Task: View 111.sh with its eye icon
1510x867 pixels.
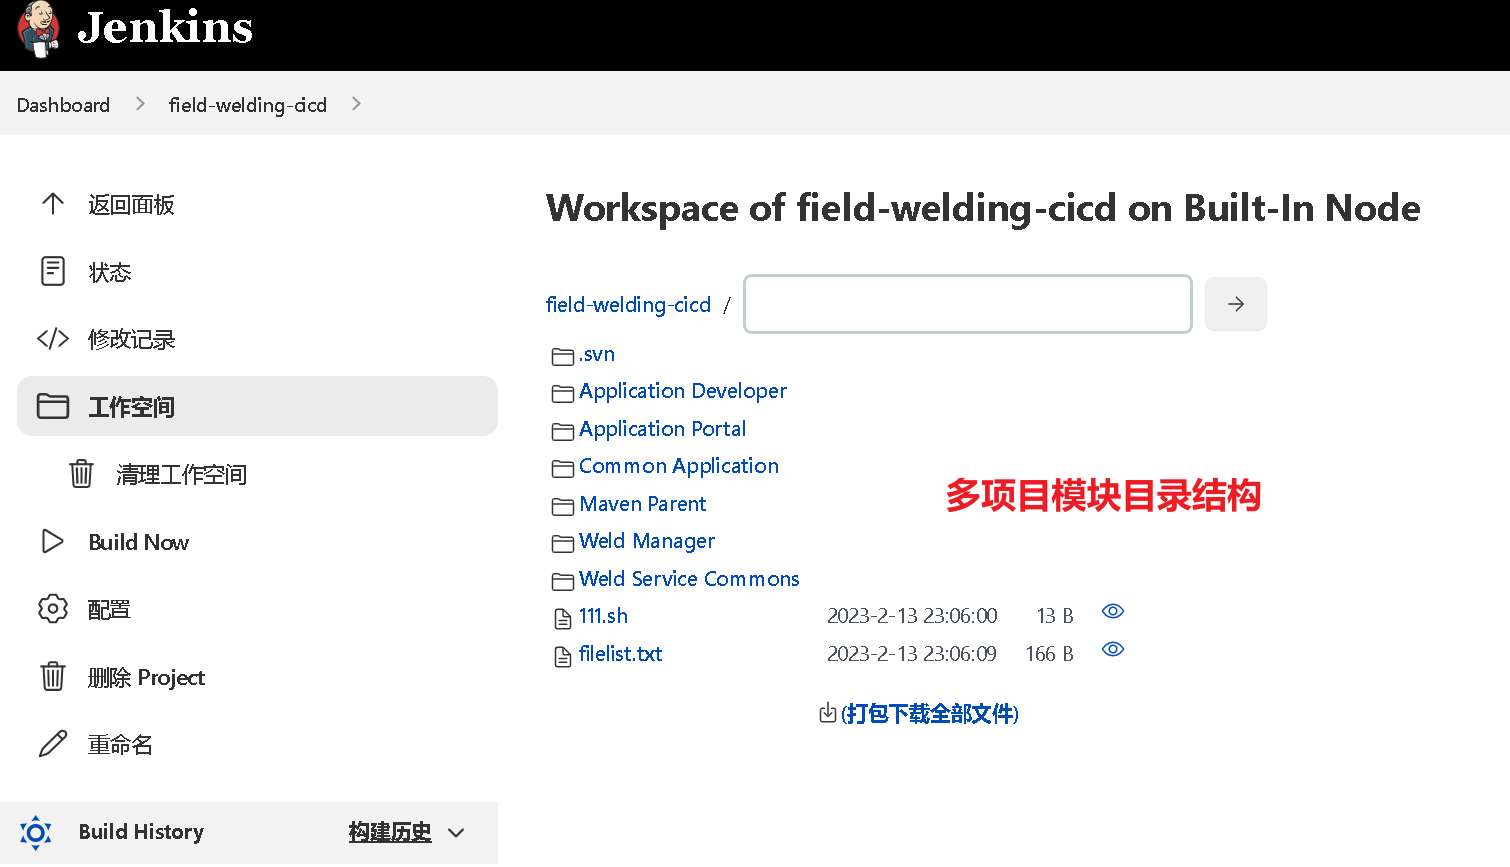Action: (x=1113, y=611)
